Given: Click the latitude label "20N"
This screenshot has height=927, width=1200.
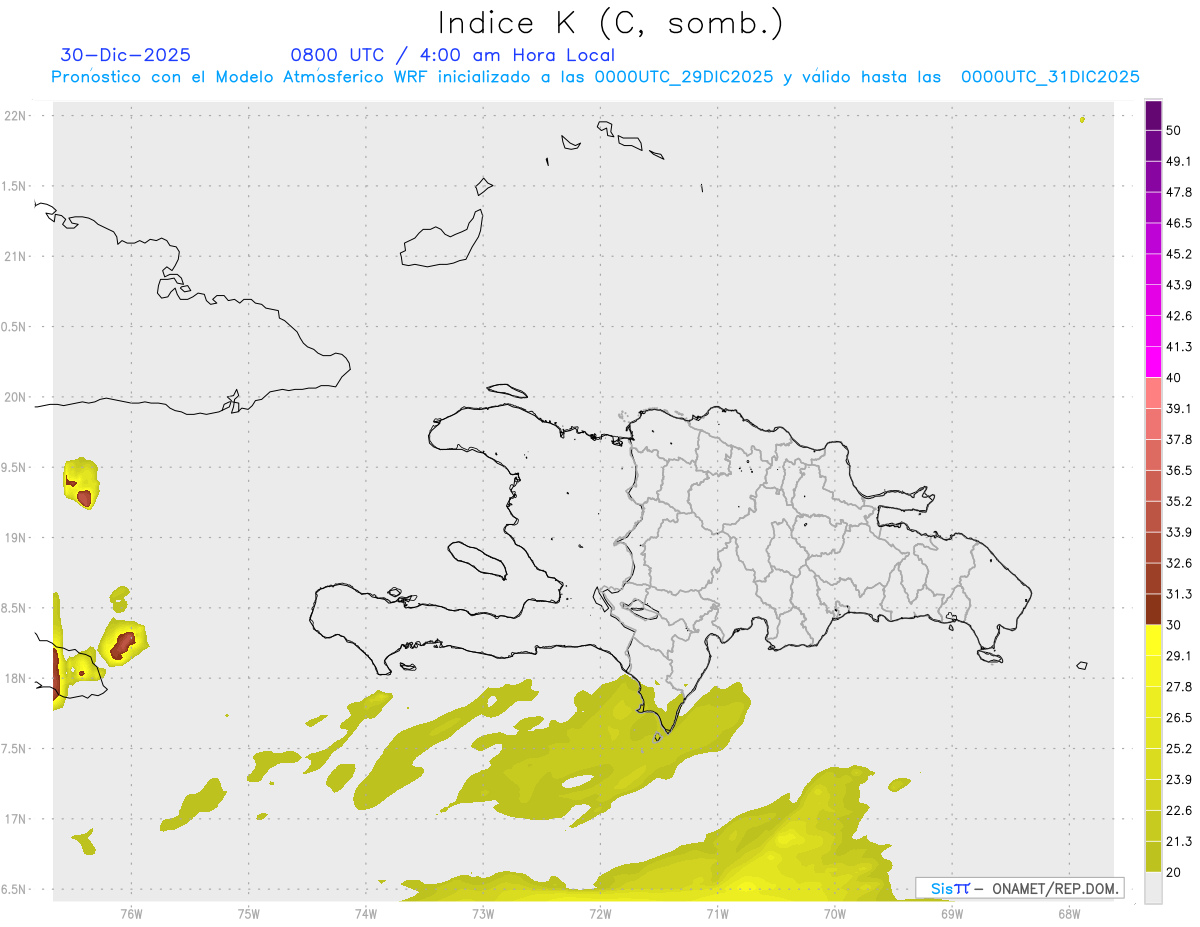Looking at the screenshot, I should coord(16,397).
